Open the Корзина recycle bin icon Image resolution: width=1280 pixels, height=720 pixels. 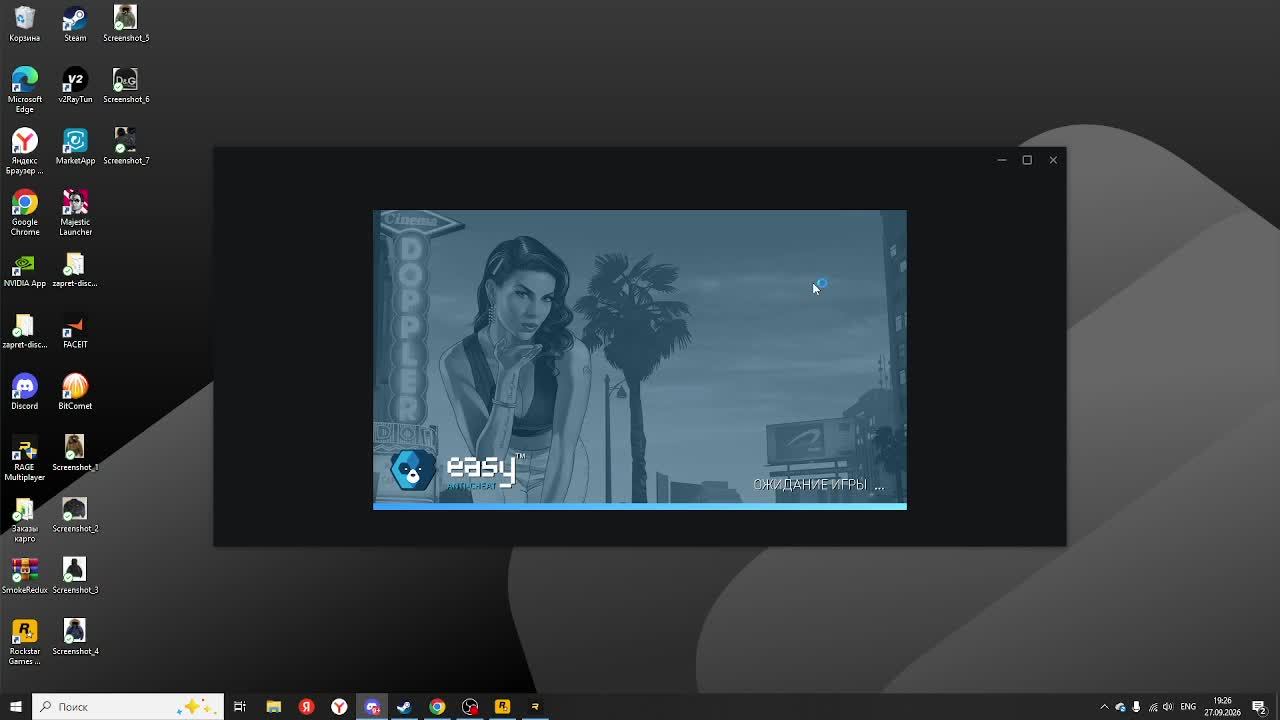coord(25,25)
